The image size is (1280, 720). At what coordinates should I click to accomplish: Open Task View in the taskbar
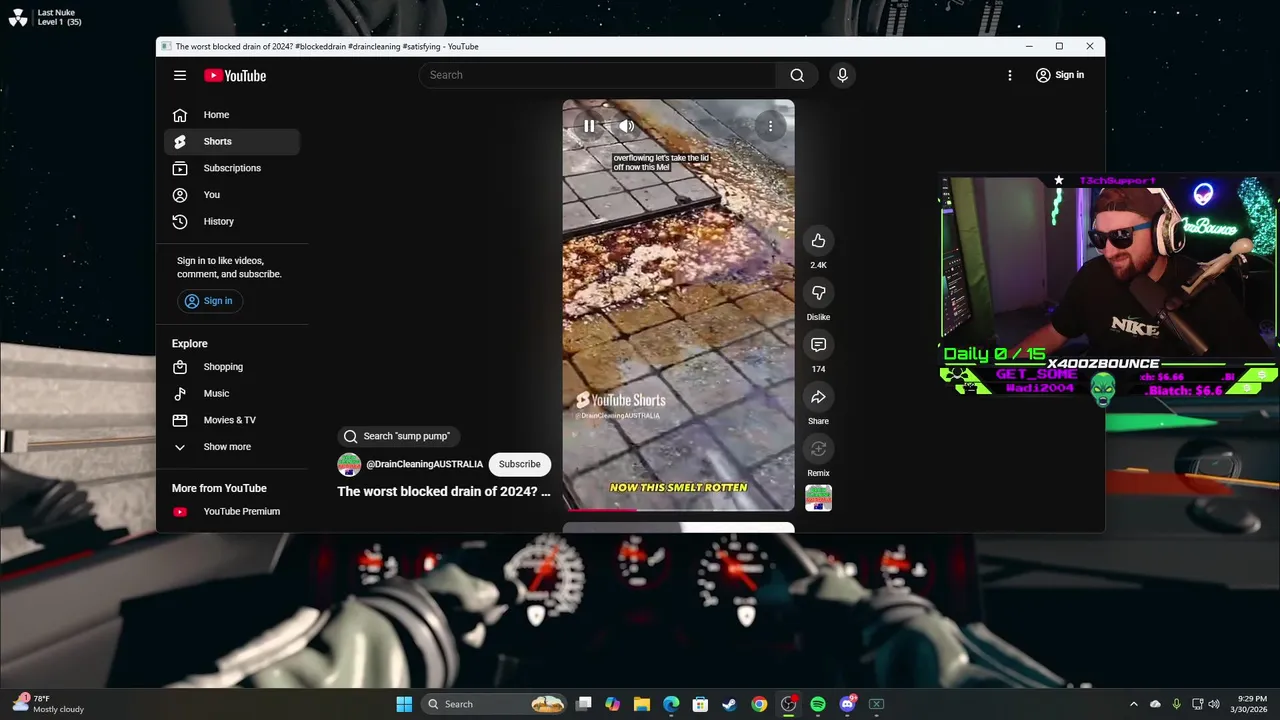pos(584,704)
